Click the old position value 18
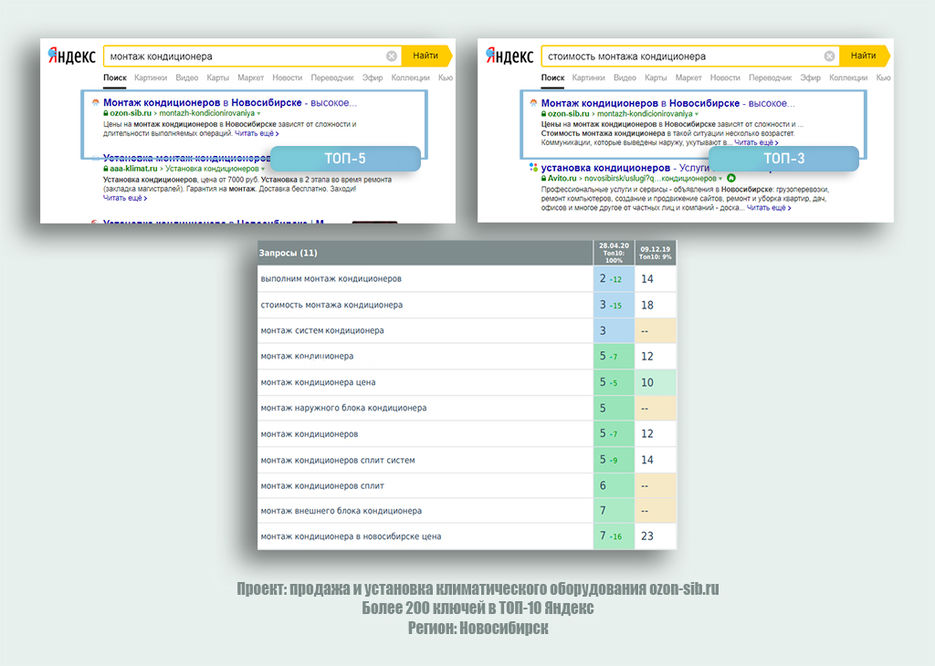 pyautogui.click(x=648, y=305)
